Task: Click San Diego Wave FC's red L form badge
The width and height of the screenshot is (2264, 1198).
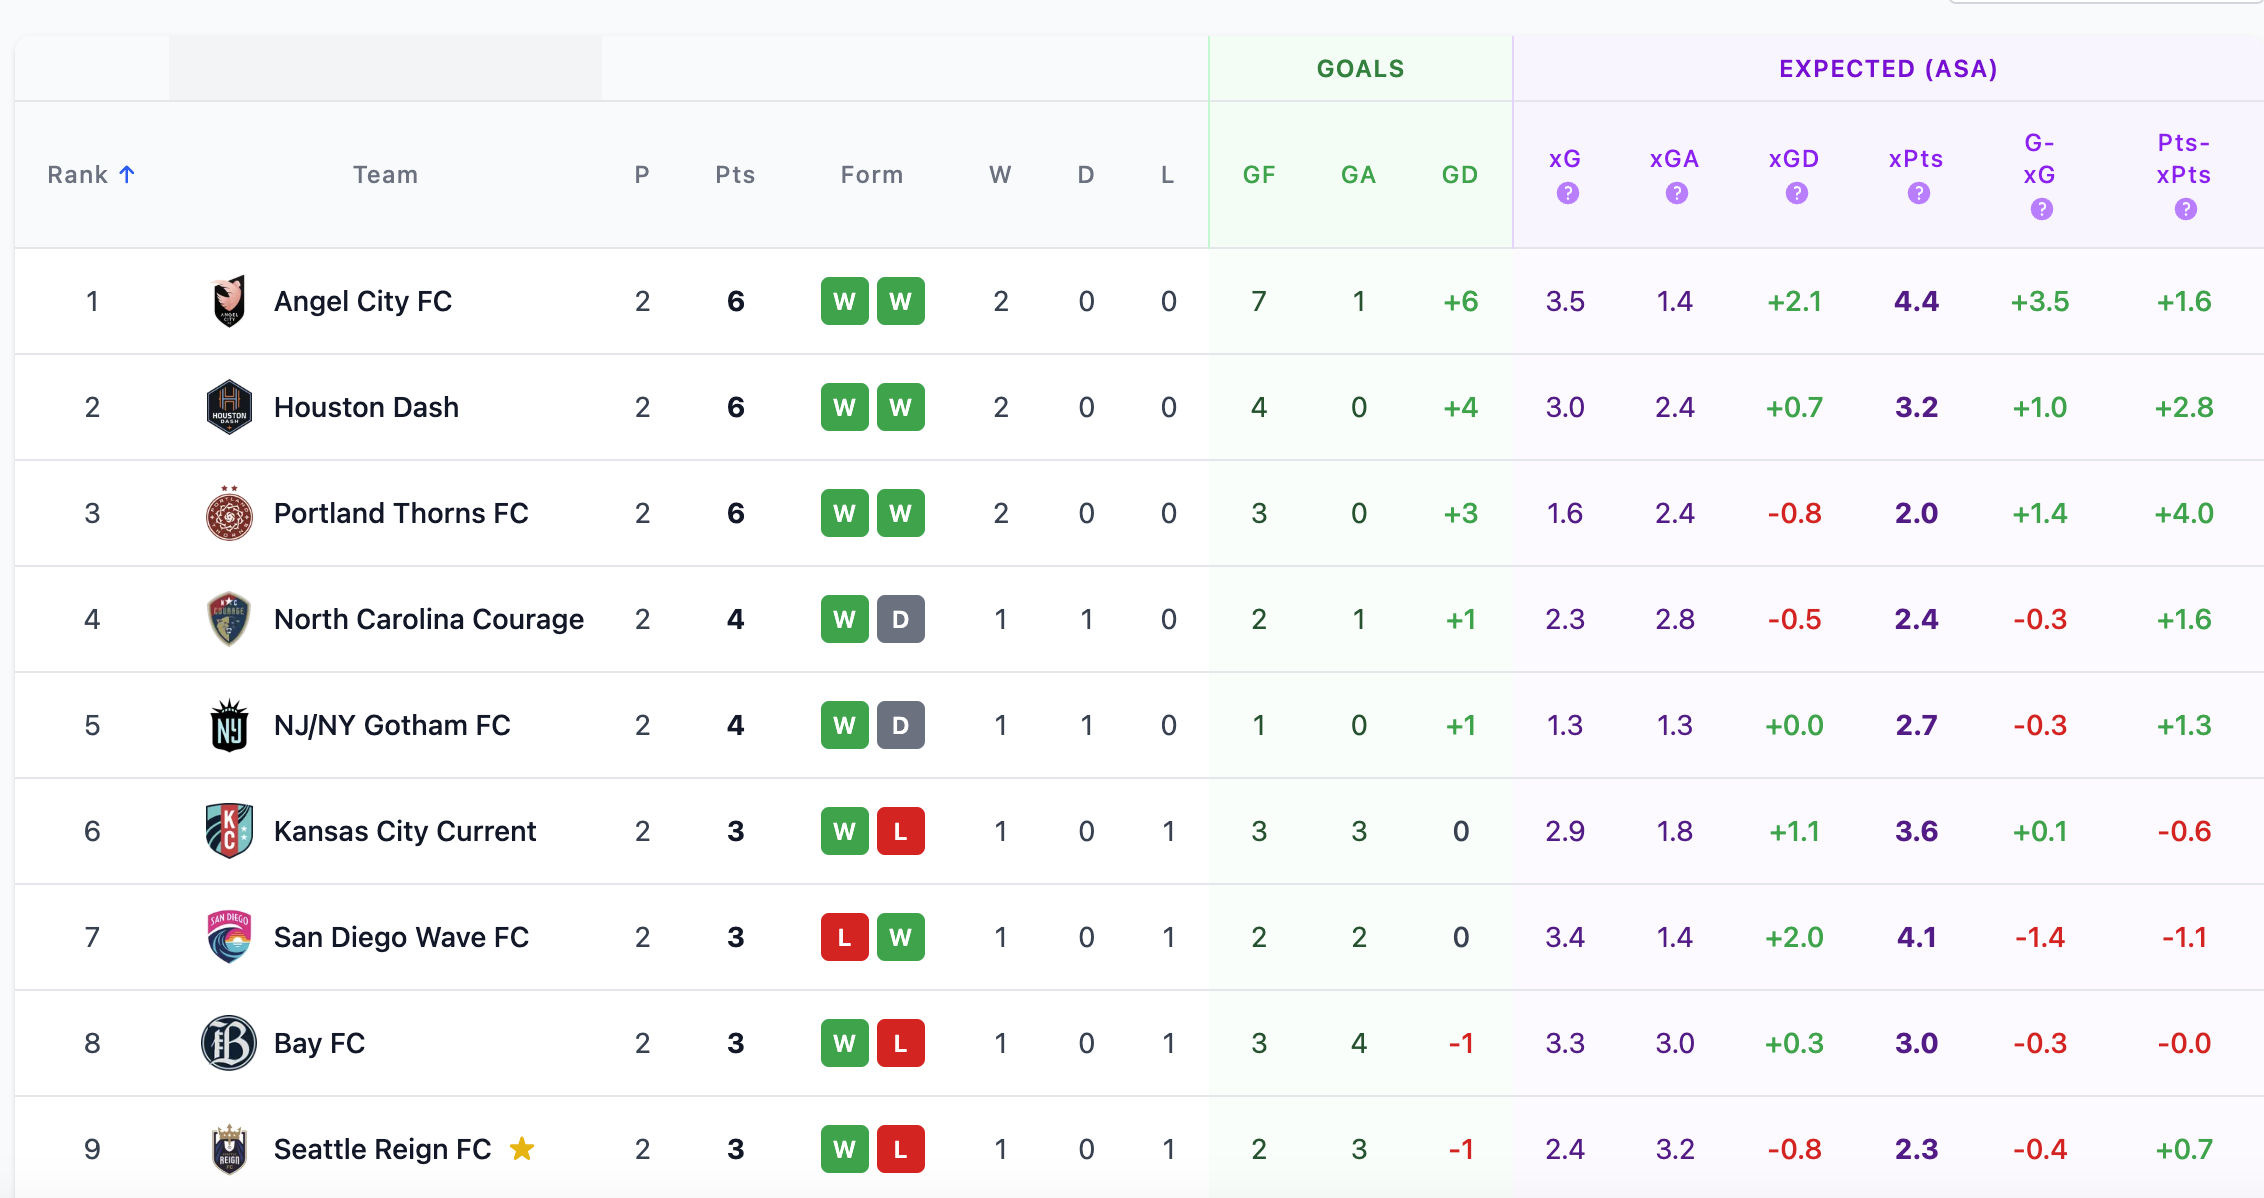Action: [844, 937]
